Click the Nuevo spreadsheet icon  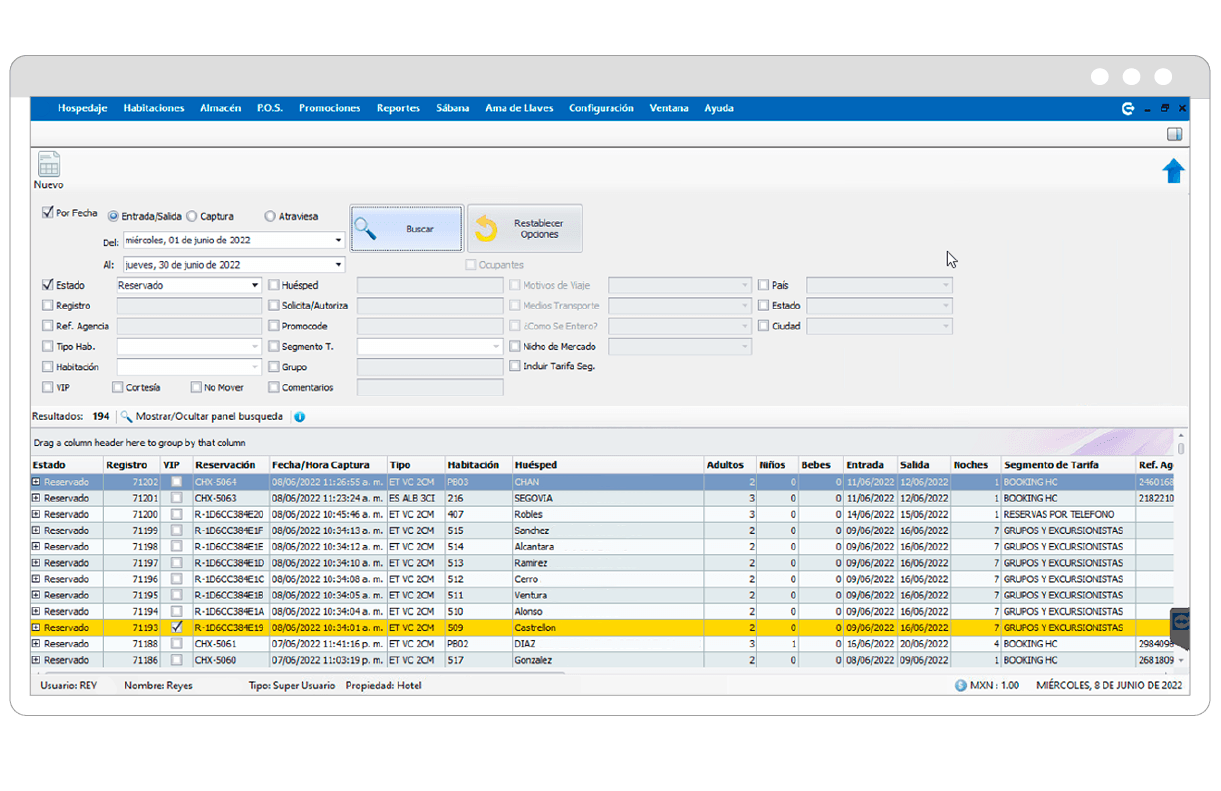pyautogui.click(x=48, y=165)
